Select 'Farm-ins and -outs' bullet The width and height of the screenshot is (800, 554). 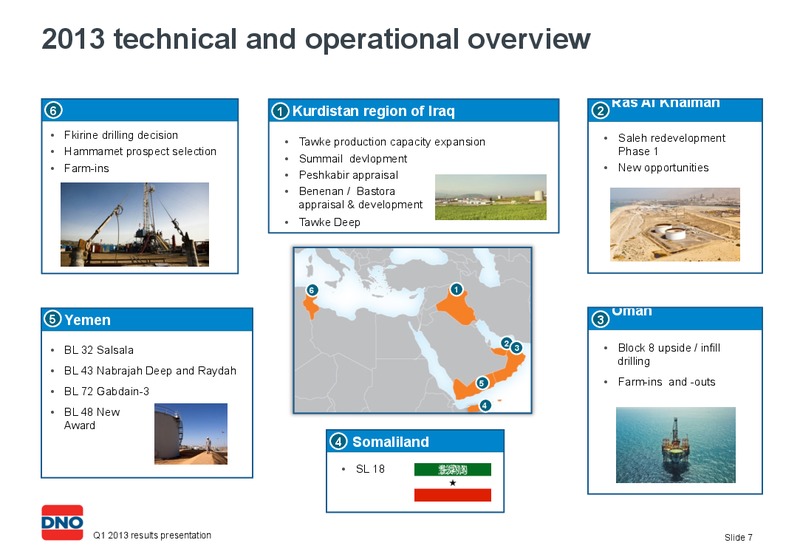pos(666,382)
